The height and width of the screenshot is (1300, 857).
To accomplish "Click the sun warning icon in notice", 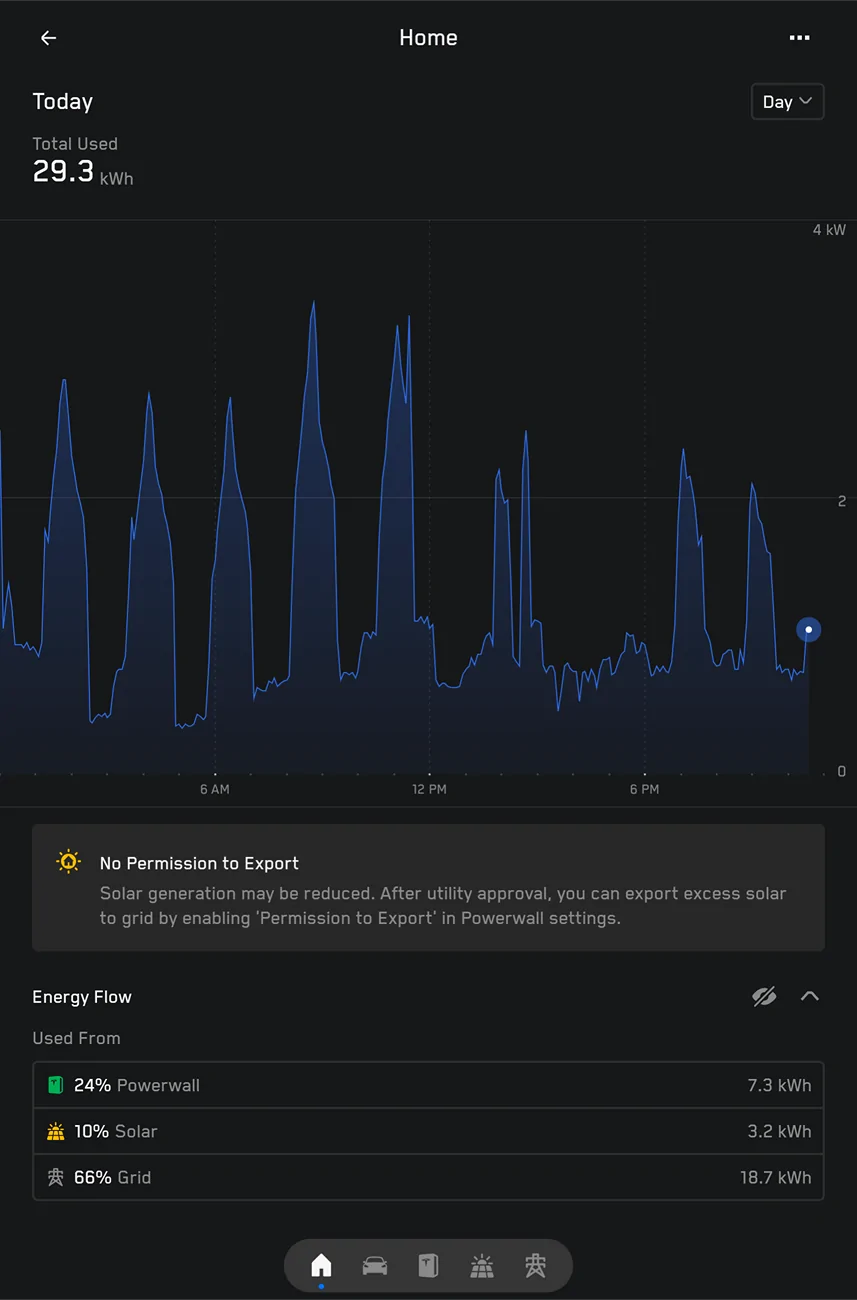I will pyautogui.click(x=68, y=862).
